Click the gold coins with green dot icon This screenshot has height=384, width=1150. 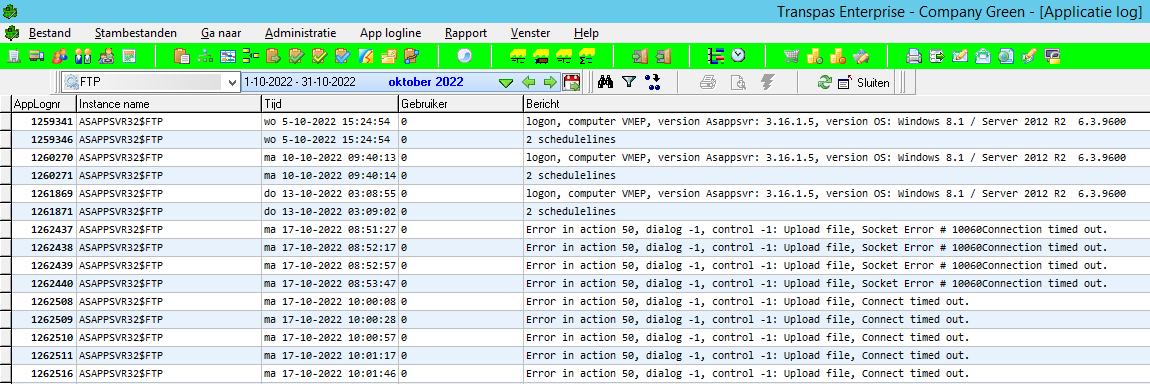coord(815,56)
